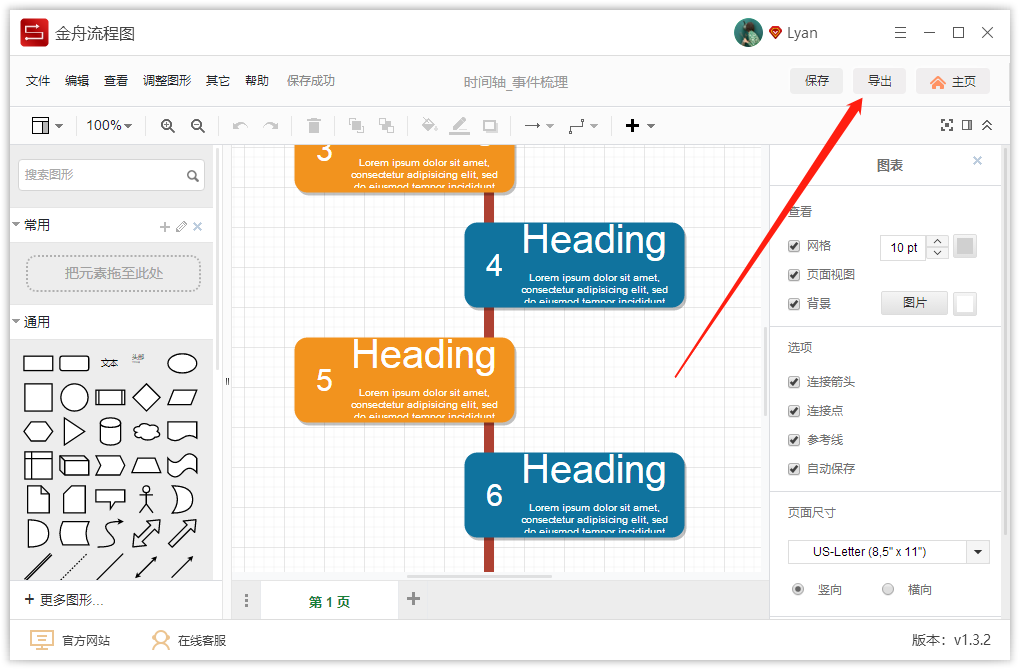This screenshot has width=1020, height=670.
Task: Select the callout speech bubble shape
Action: tap(110, 499)
